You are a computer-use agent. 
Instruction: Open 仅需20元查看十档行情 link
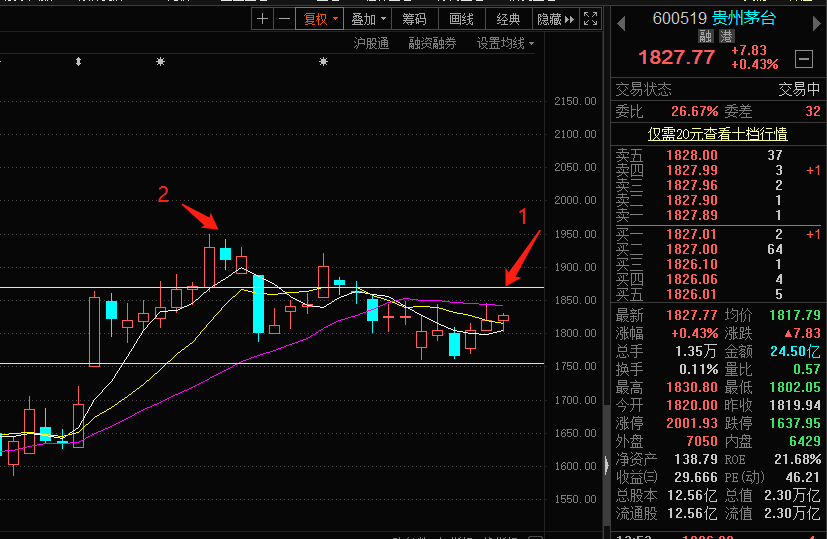pos(717,134)
